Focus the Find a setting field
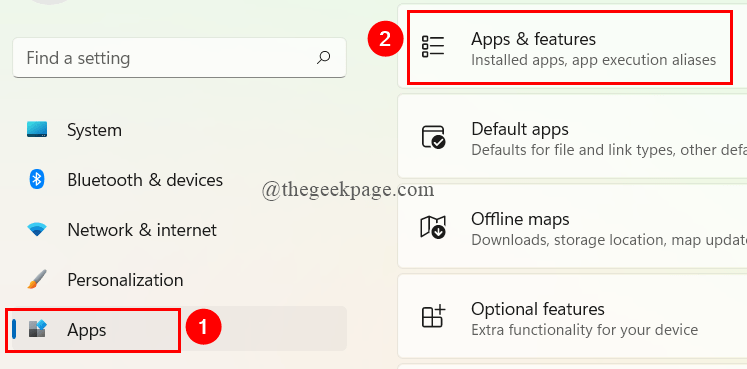The width and height of the screenshot is (747, 369). (x=180, y=58)
